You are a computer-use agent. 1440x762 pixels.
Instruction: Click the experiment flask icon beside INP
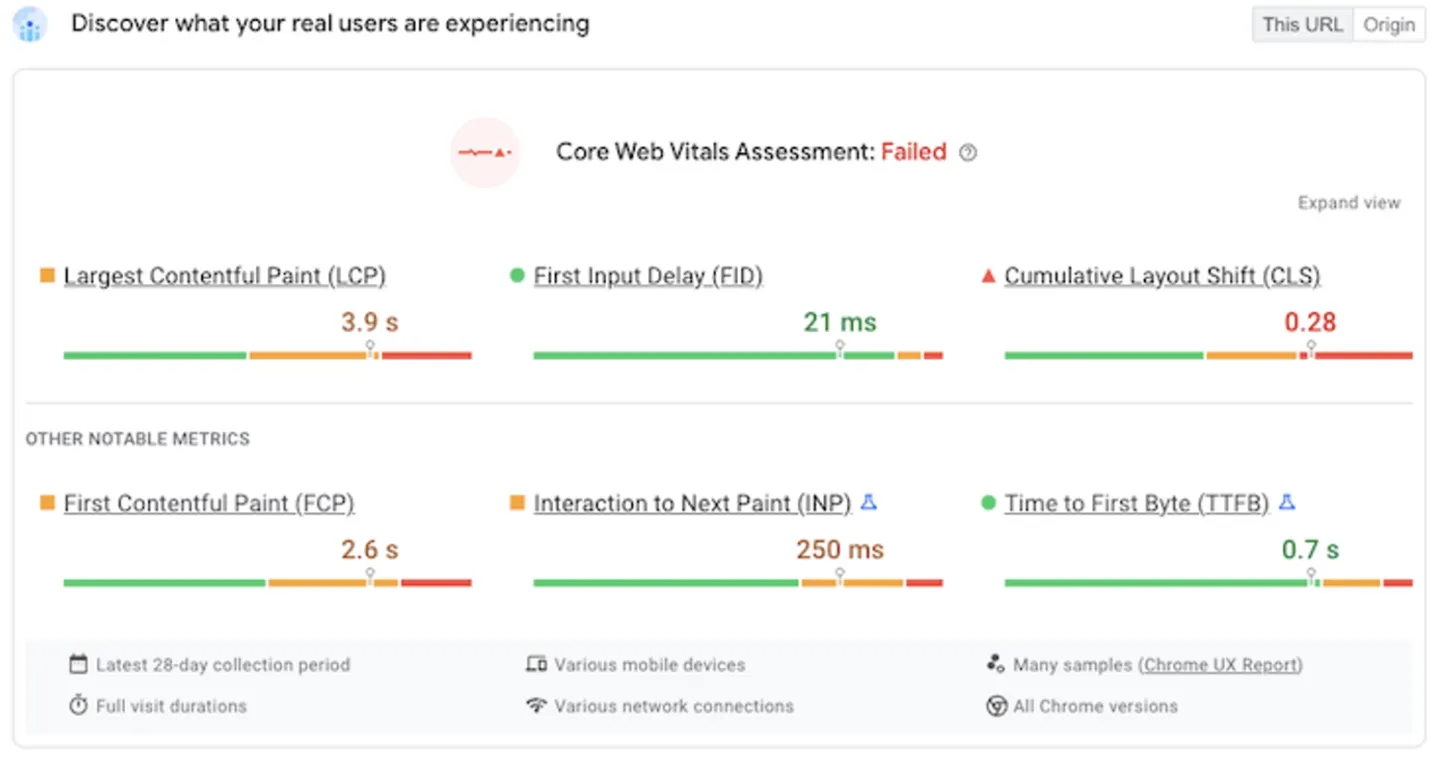coord(869,503)
